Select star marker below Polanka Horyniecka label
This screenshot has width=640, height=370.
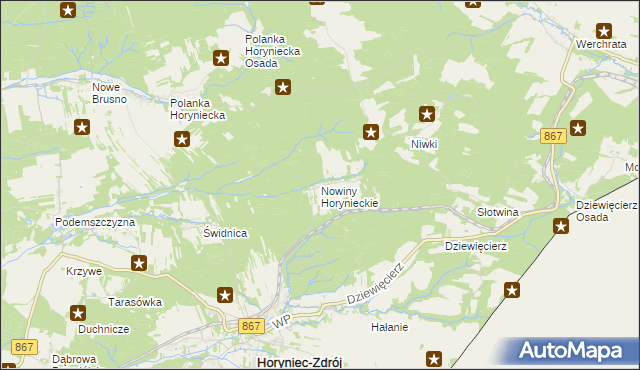tap(182, 139)
